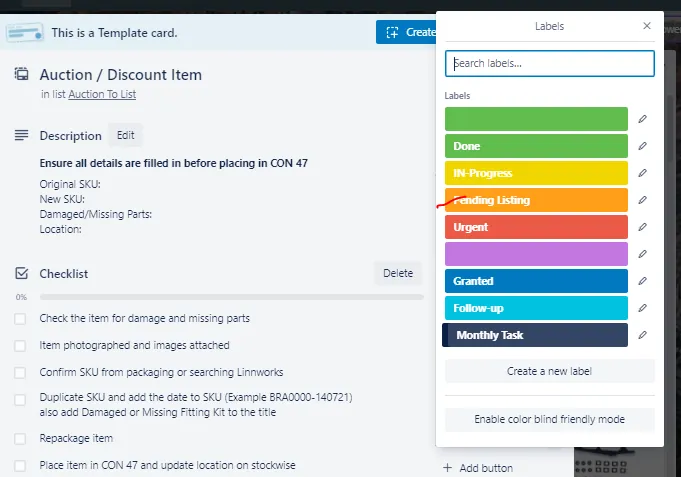This screenshot has width=681, height=477.
Task: Tick 'Duplicate SKU and add the date' checkbox
Action: pyautogui.click(x=20, y=400)
